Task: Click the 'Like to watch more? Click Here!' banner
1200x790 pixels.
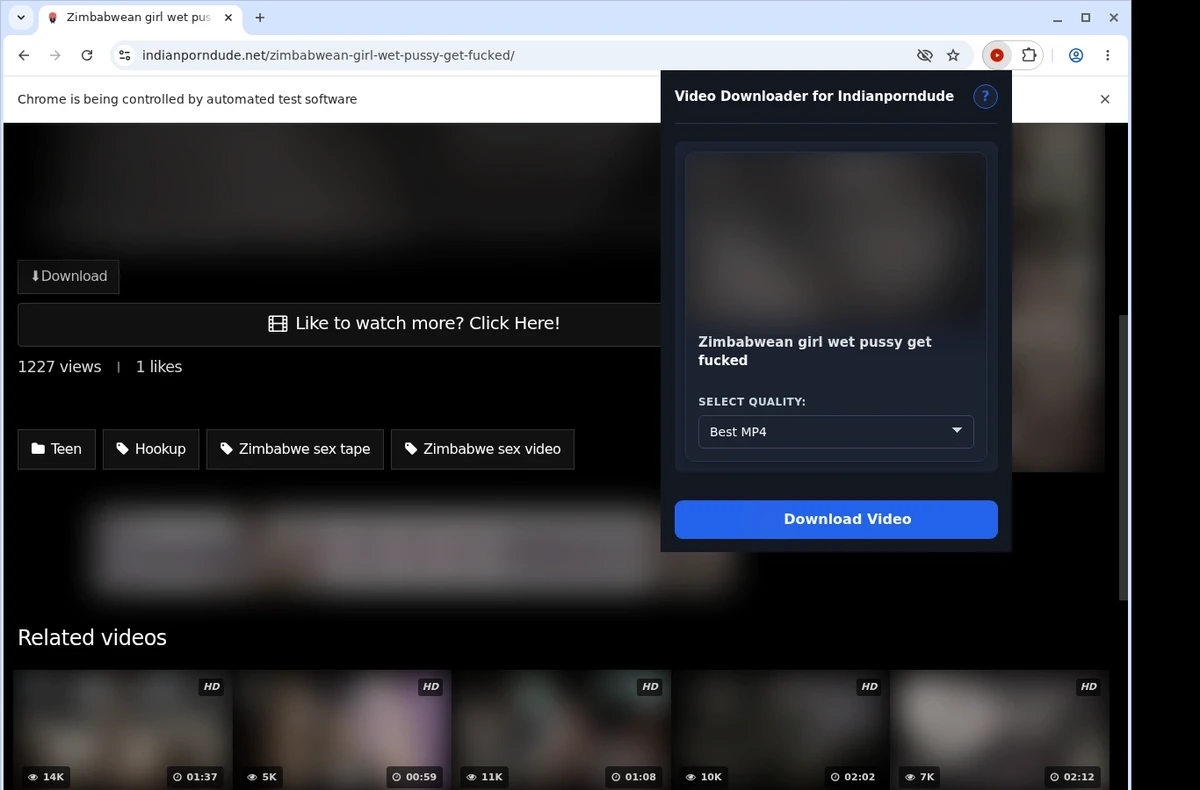Action: [414, 324]
